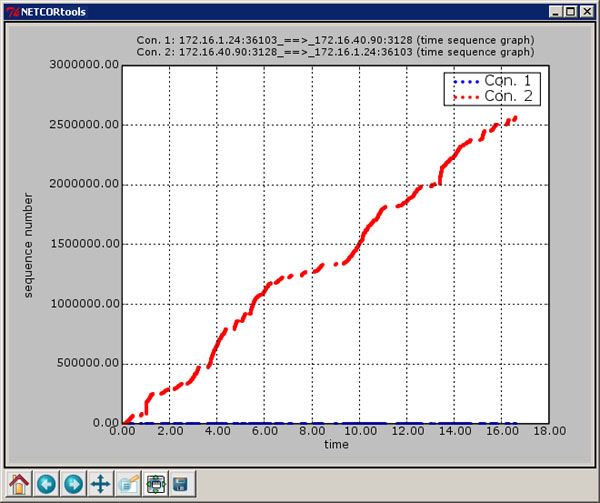This screenshot has height=503, width=600.
Task: Click the 8.00 x-axis tick label
Action: coord(312,431)
